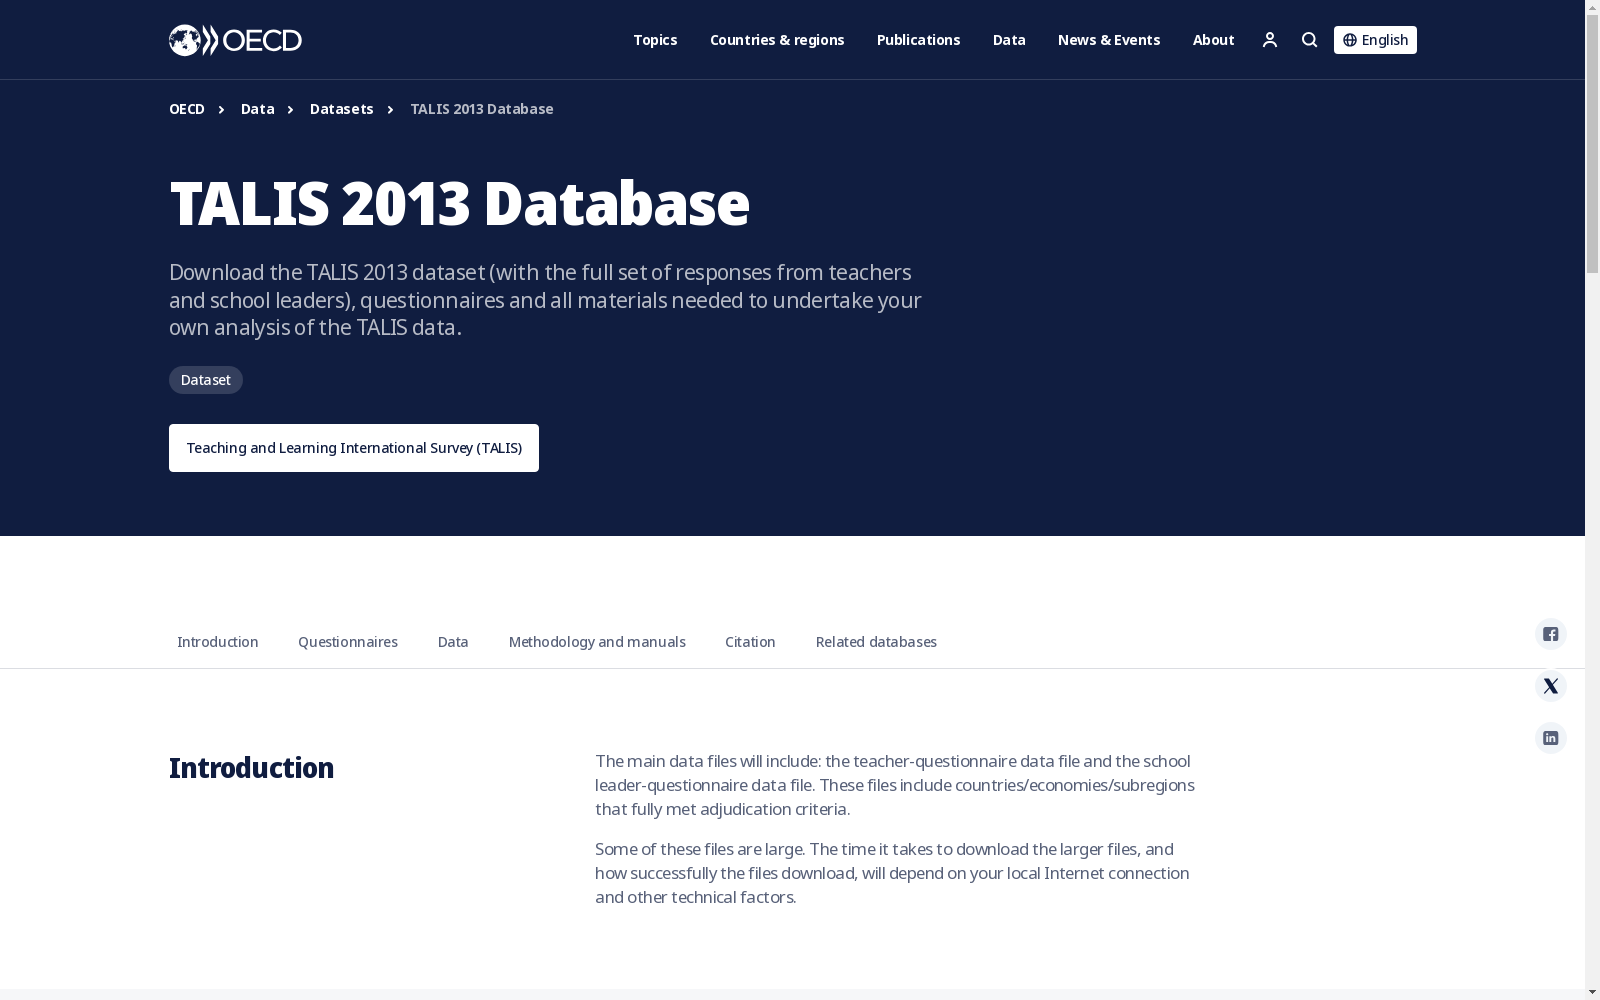Go to Data breadcrumb link

coord(257,109)
